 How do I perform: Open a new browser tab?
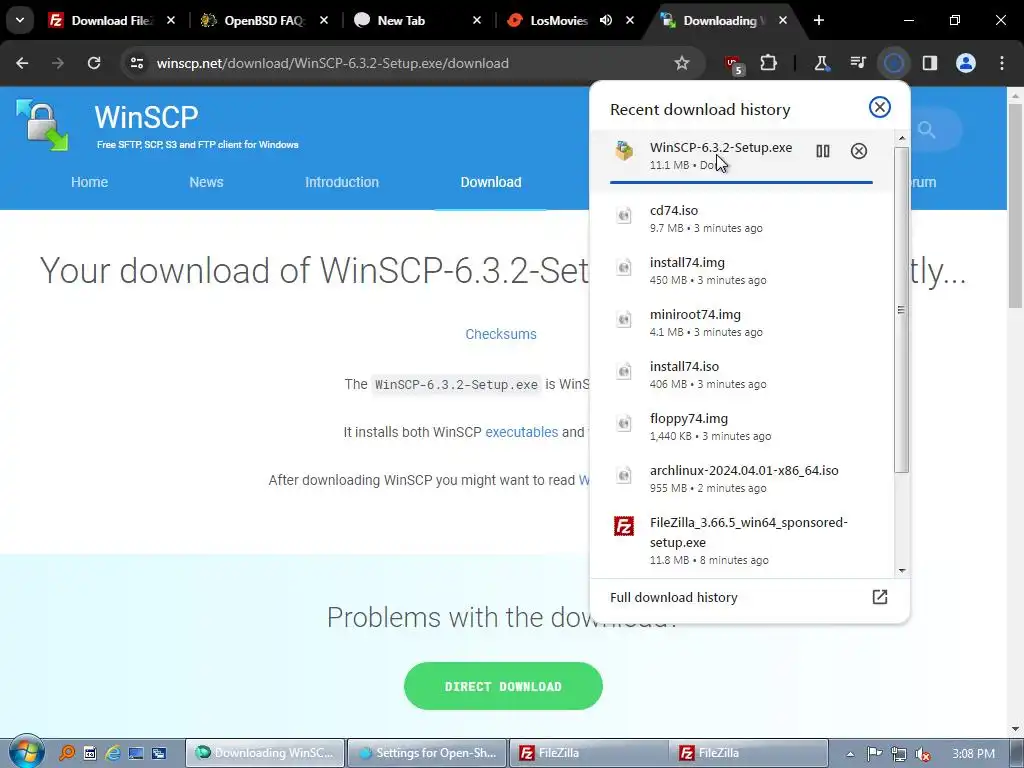click(819, 20)
